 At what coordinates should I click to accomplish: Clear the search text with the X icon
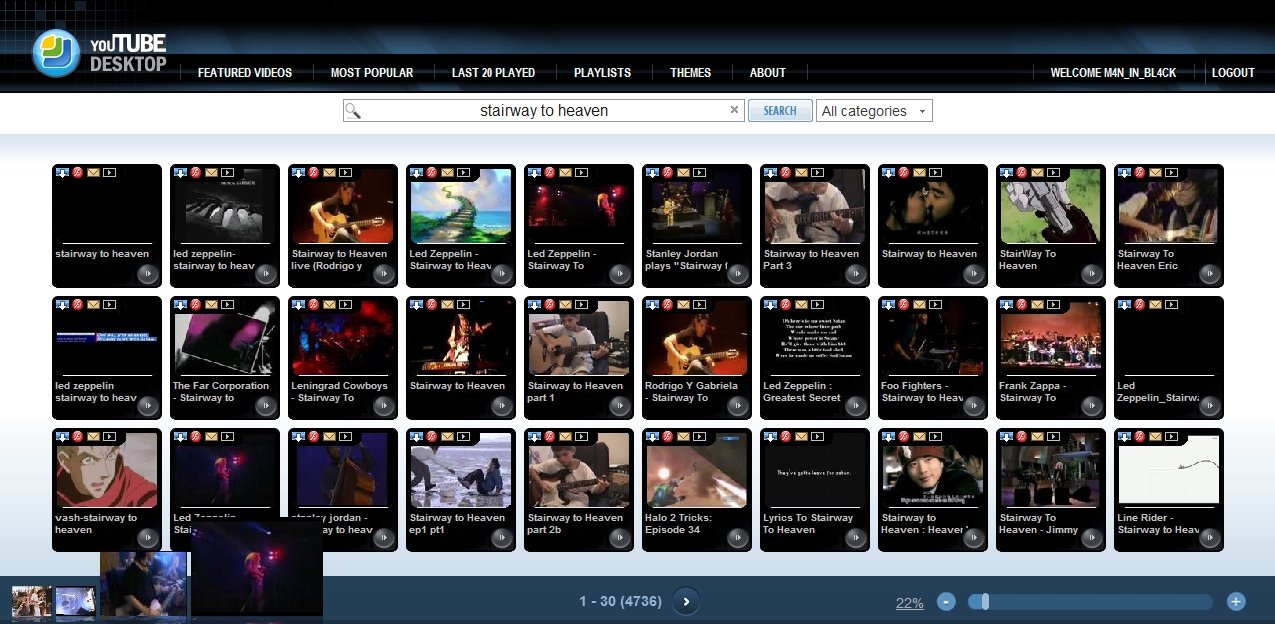734,110
